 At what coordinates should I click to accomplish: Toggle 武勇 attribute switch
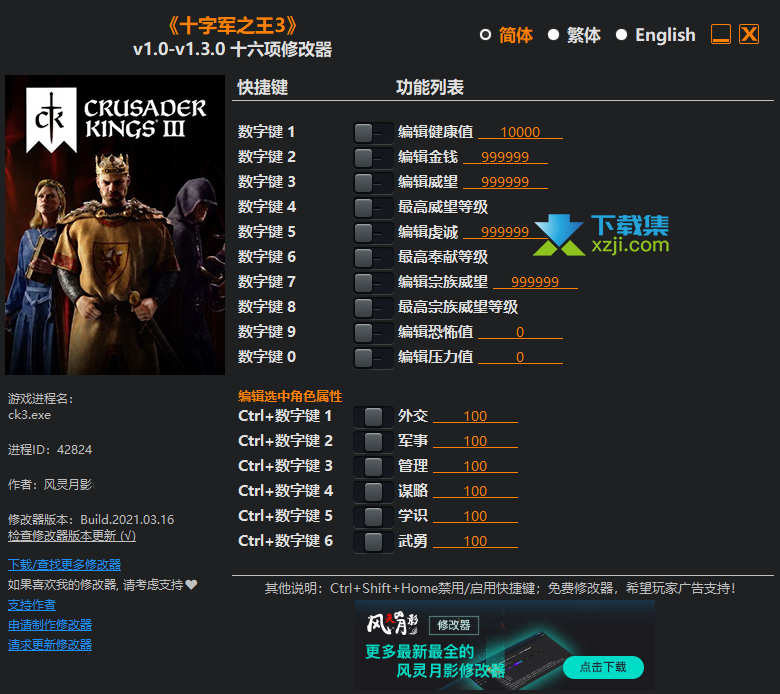click(x=373, y=542)
